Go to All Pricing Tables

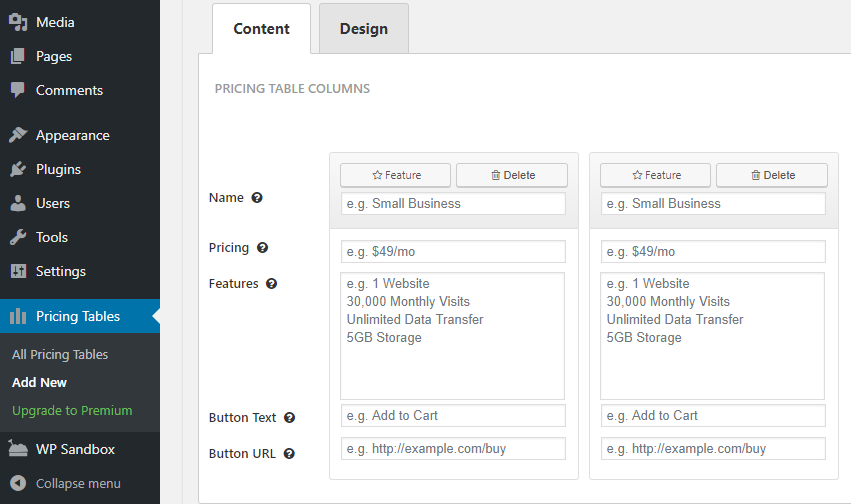60,355
